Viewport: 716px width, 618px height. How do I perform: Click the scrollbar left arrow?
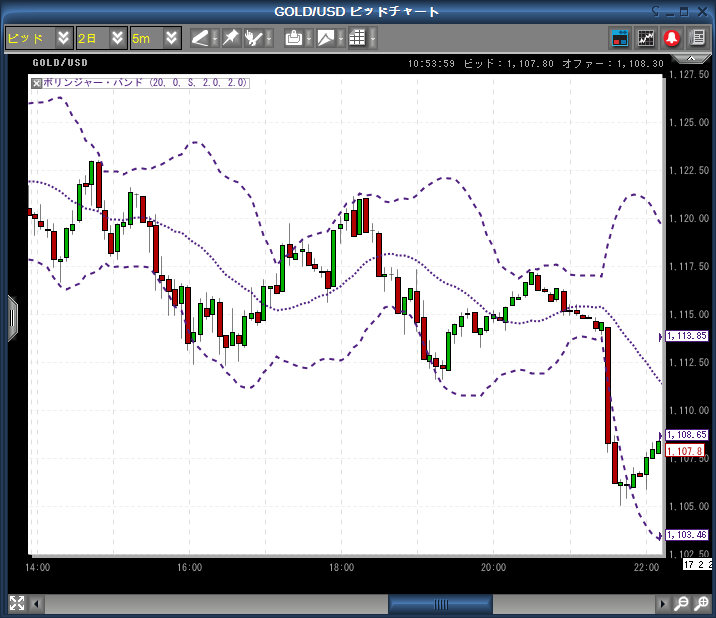coord(38,604)
